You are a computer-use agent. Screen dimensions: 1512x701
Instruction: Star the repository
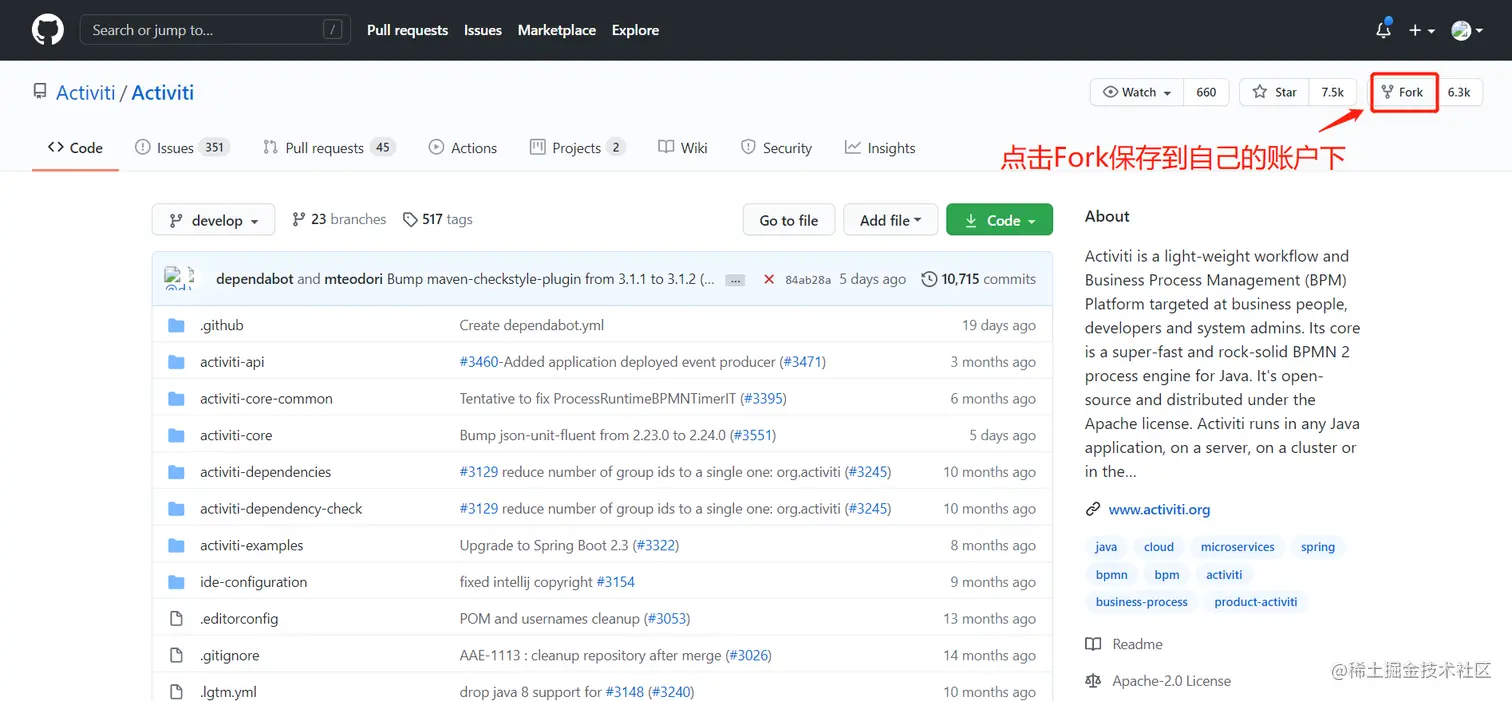pos(1274,92)
